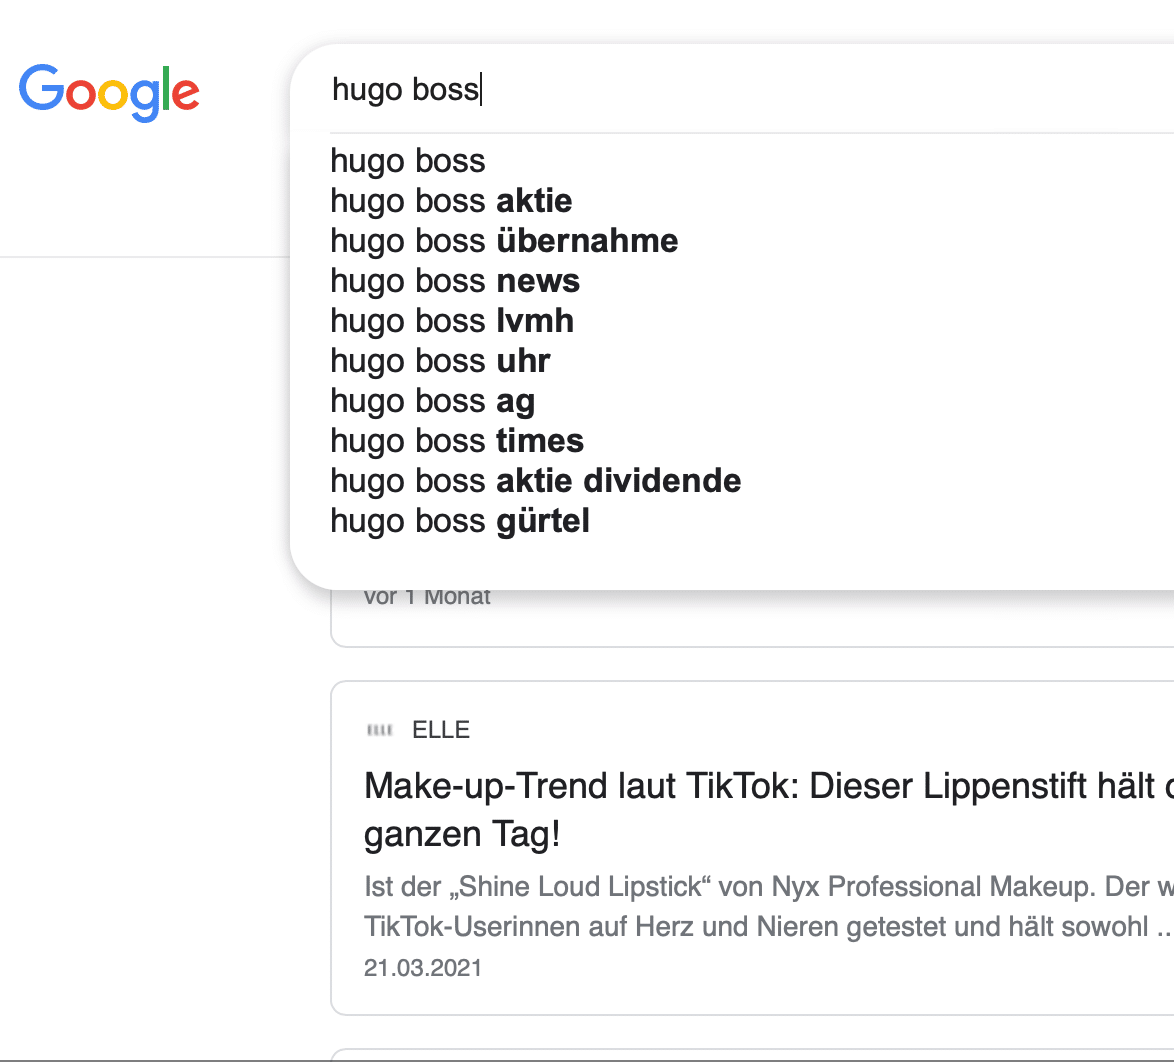
Task: Click the 21.03.2021 article date
Action: (x=422, y=968)
